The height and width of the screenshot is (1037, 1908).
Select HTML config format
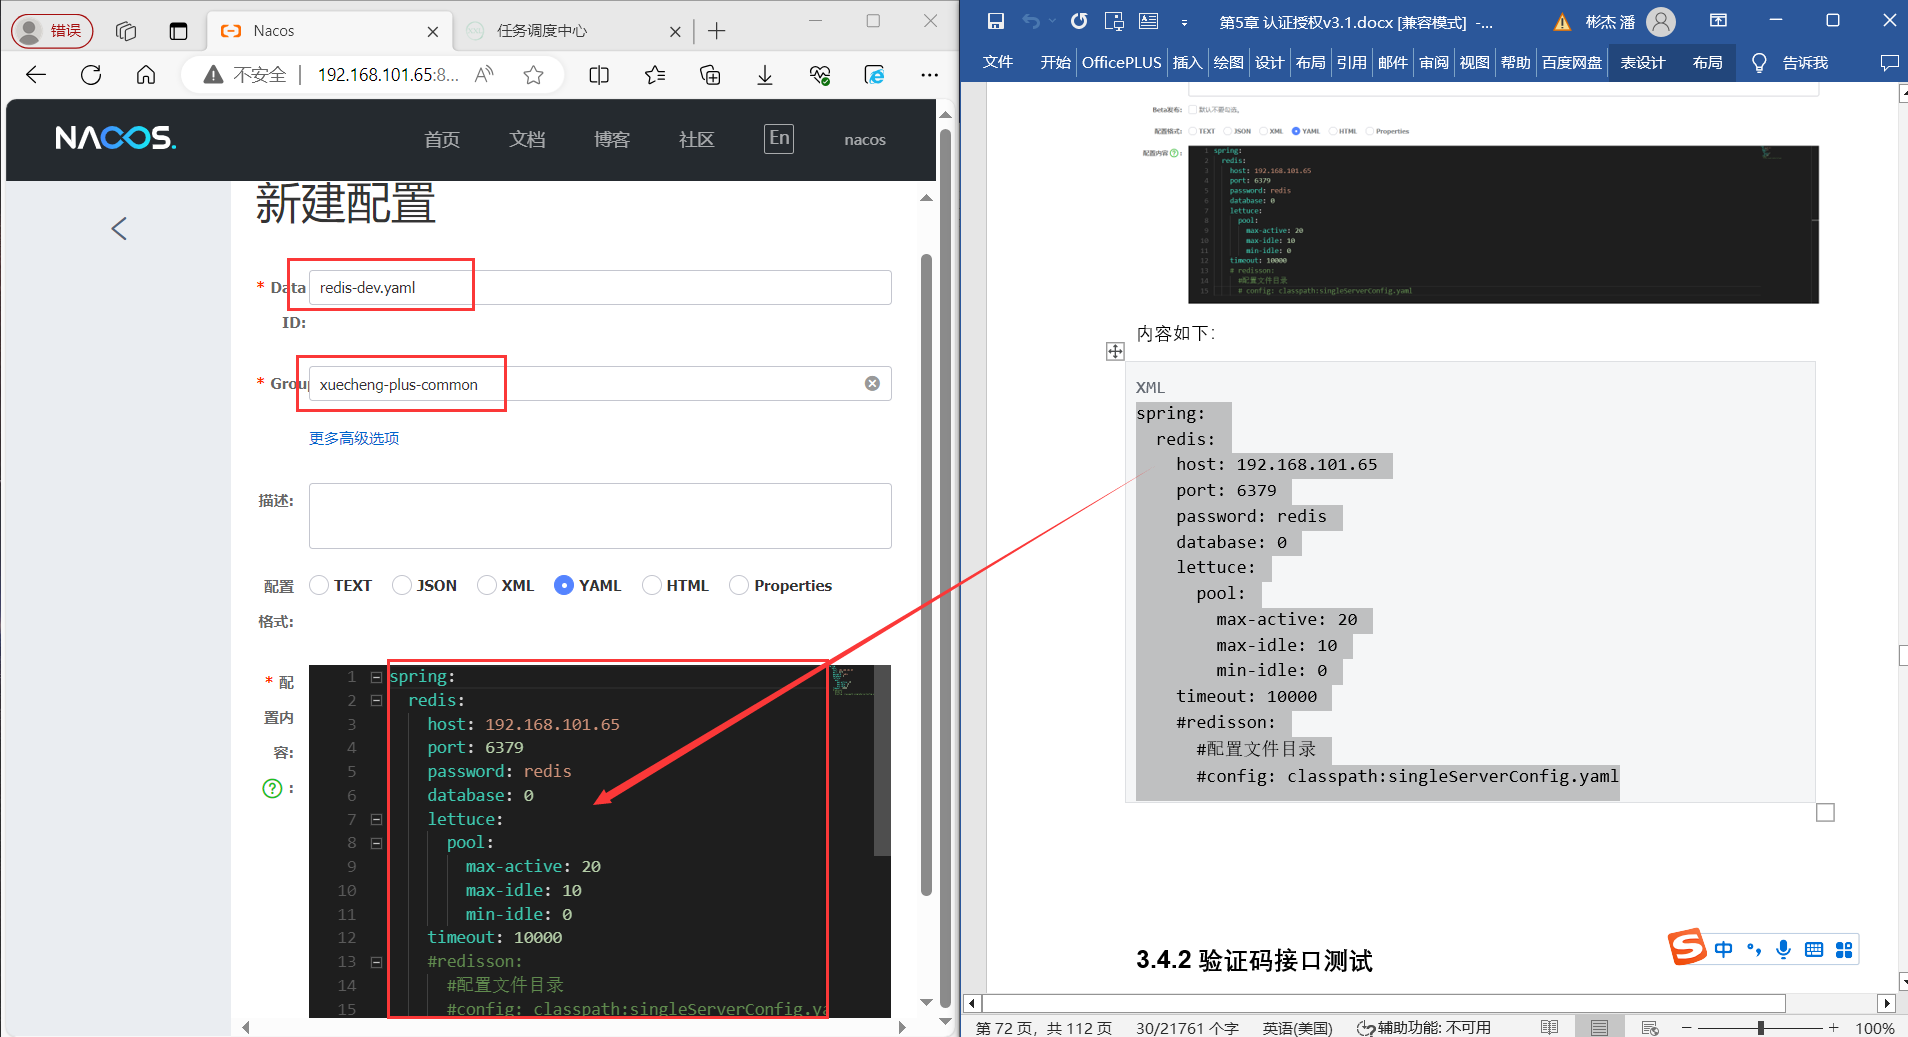pos(652,585)
